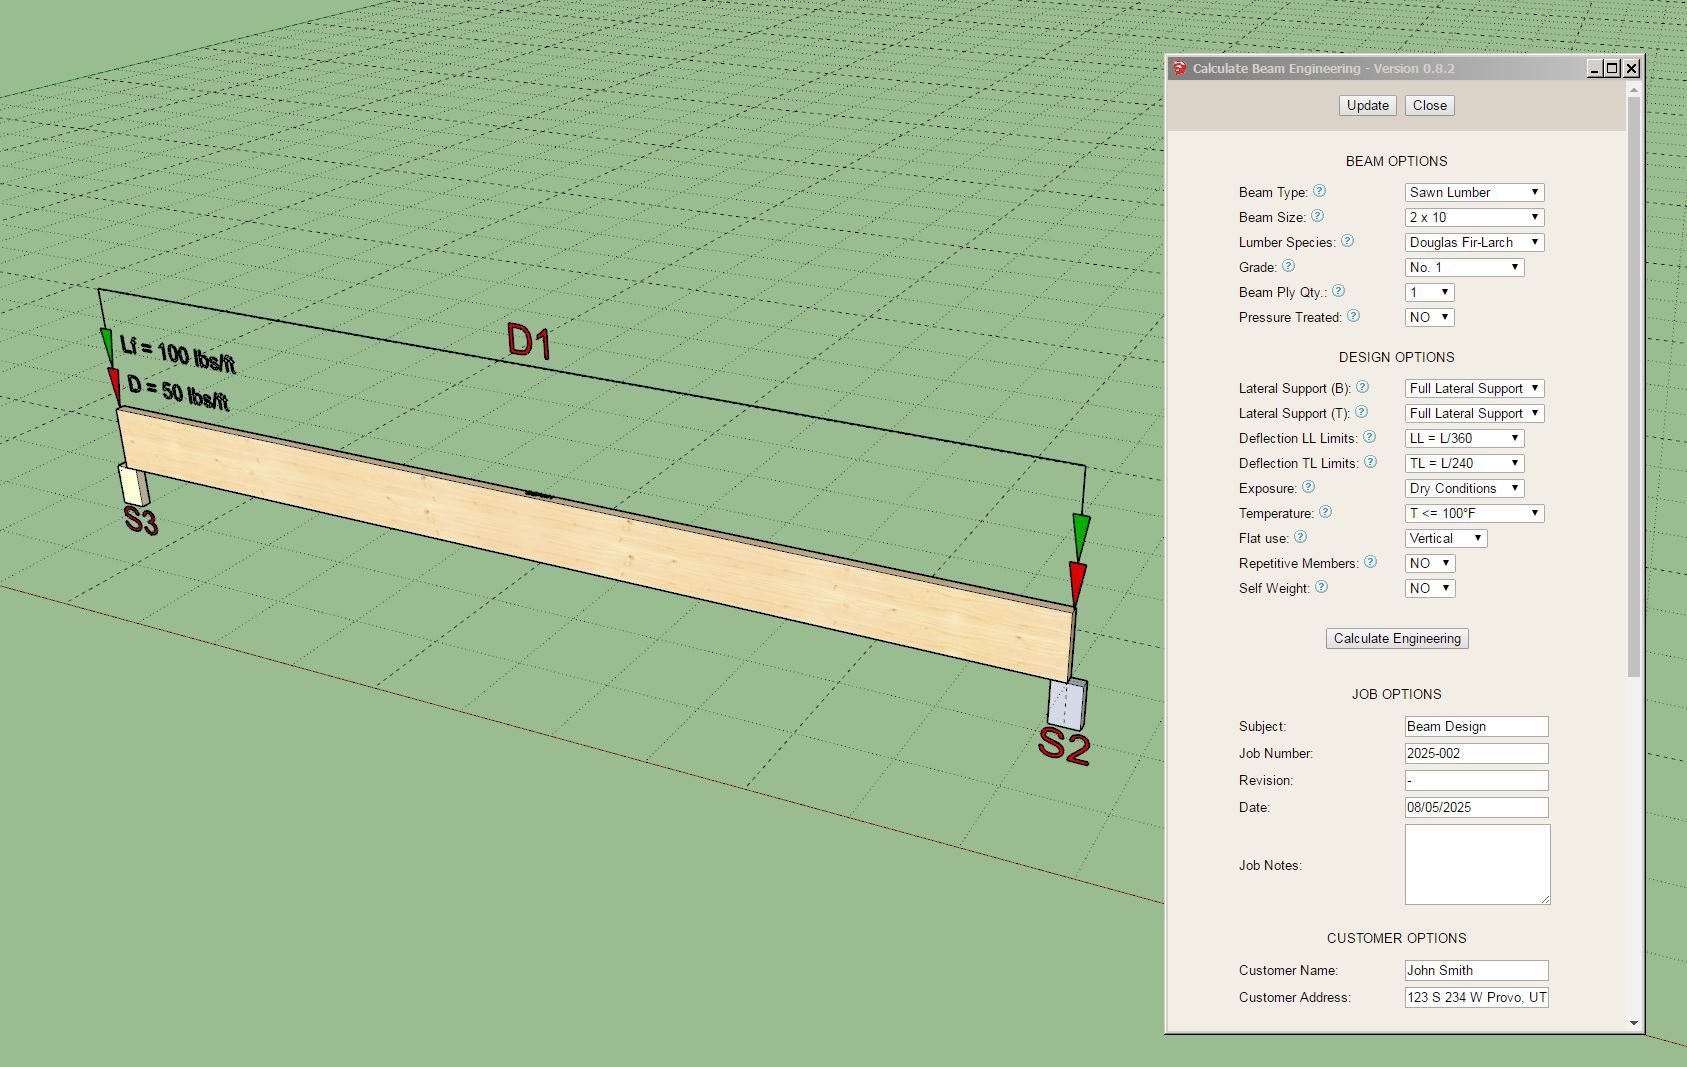
Task: Click the Close button in dialog
Action: 1429,105
